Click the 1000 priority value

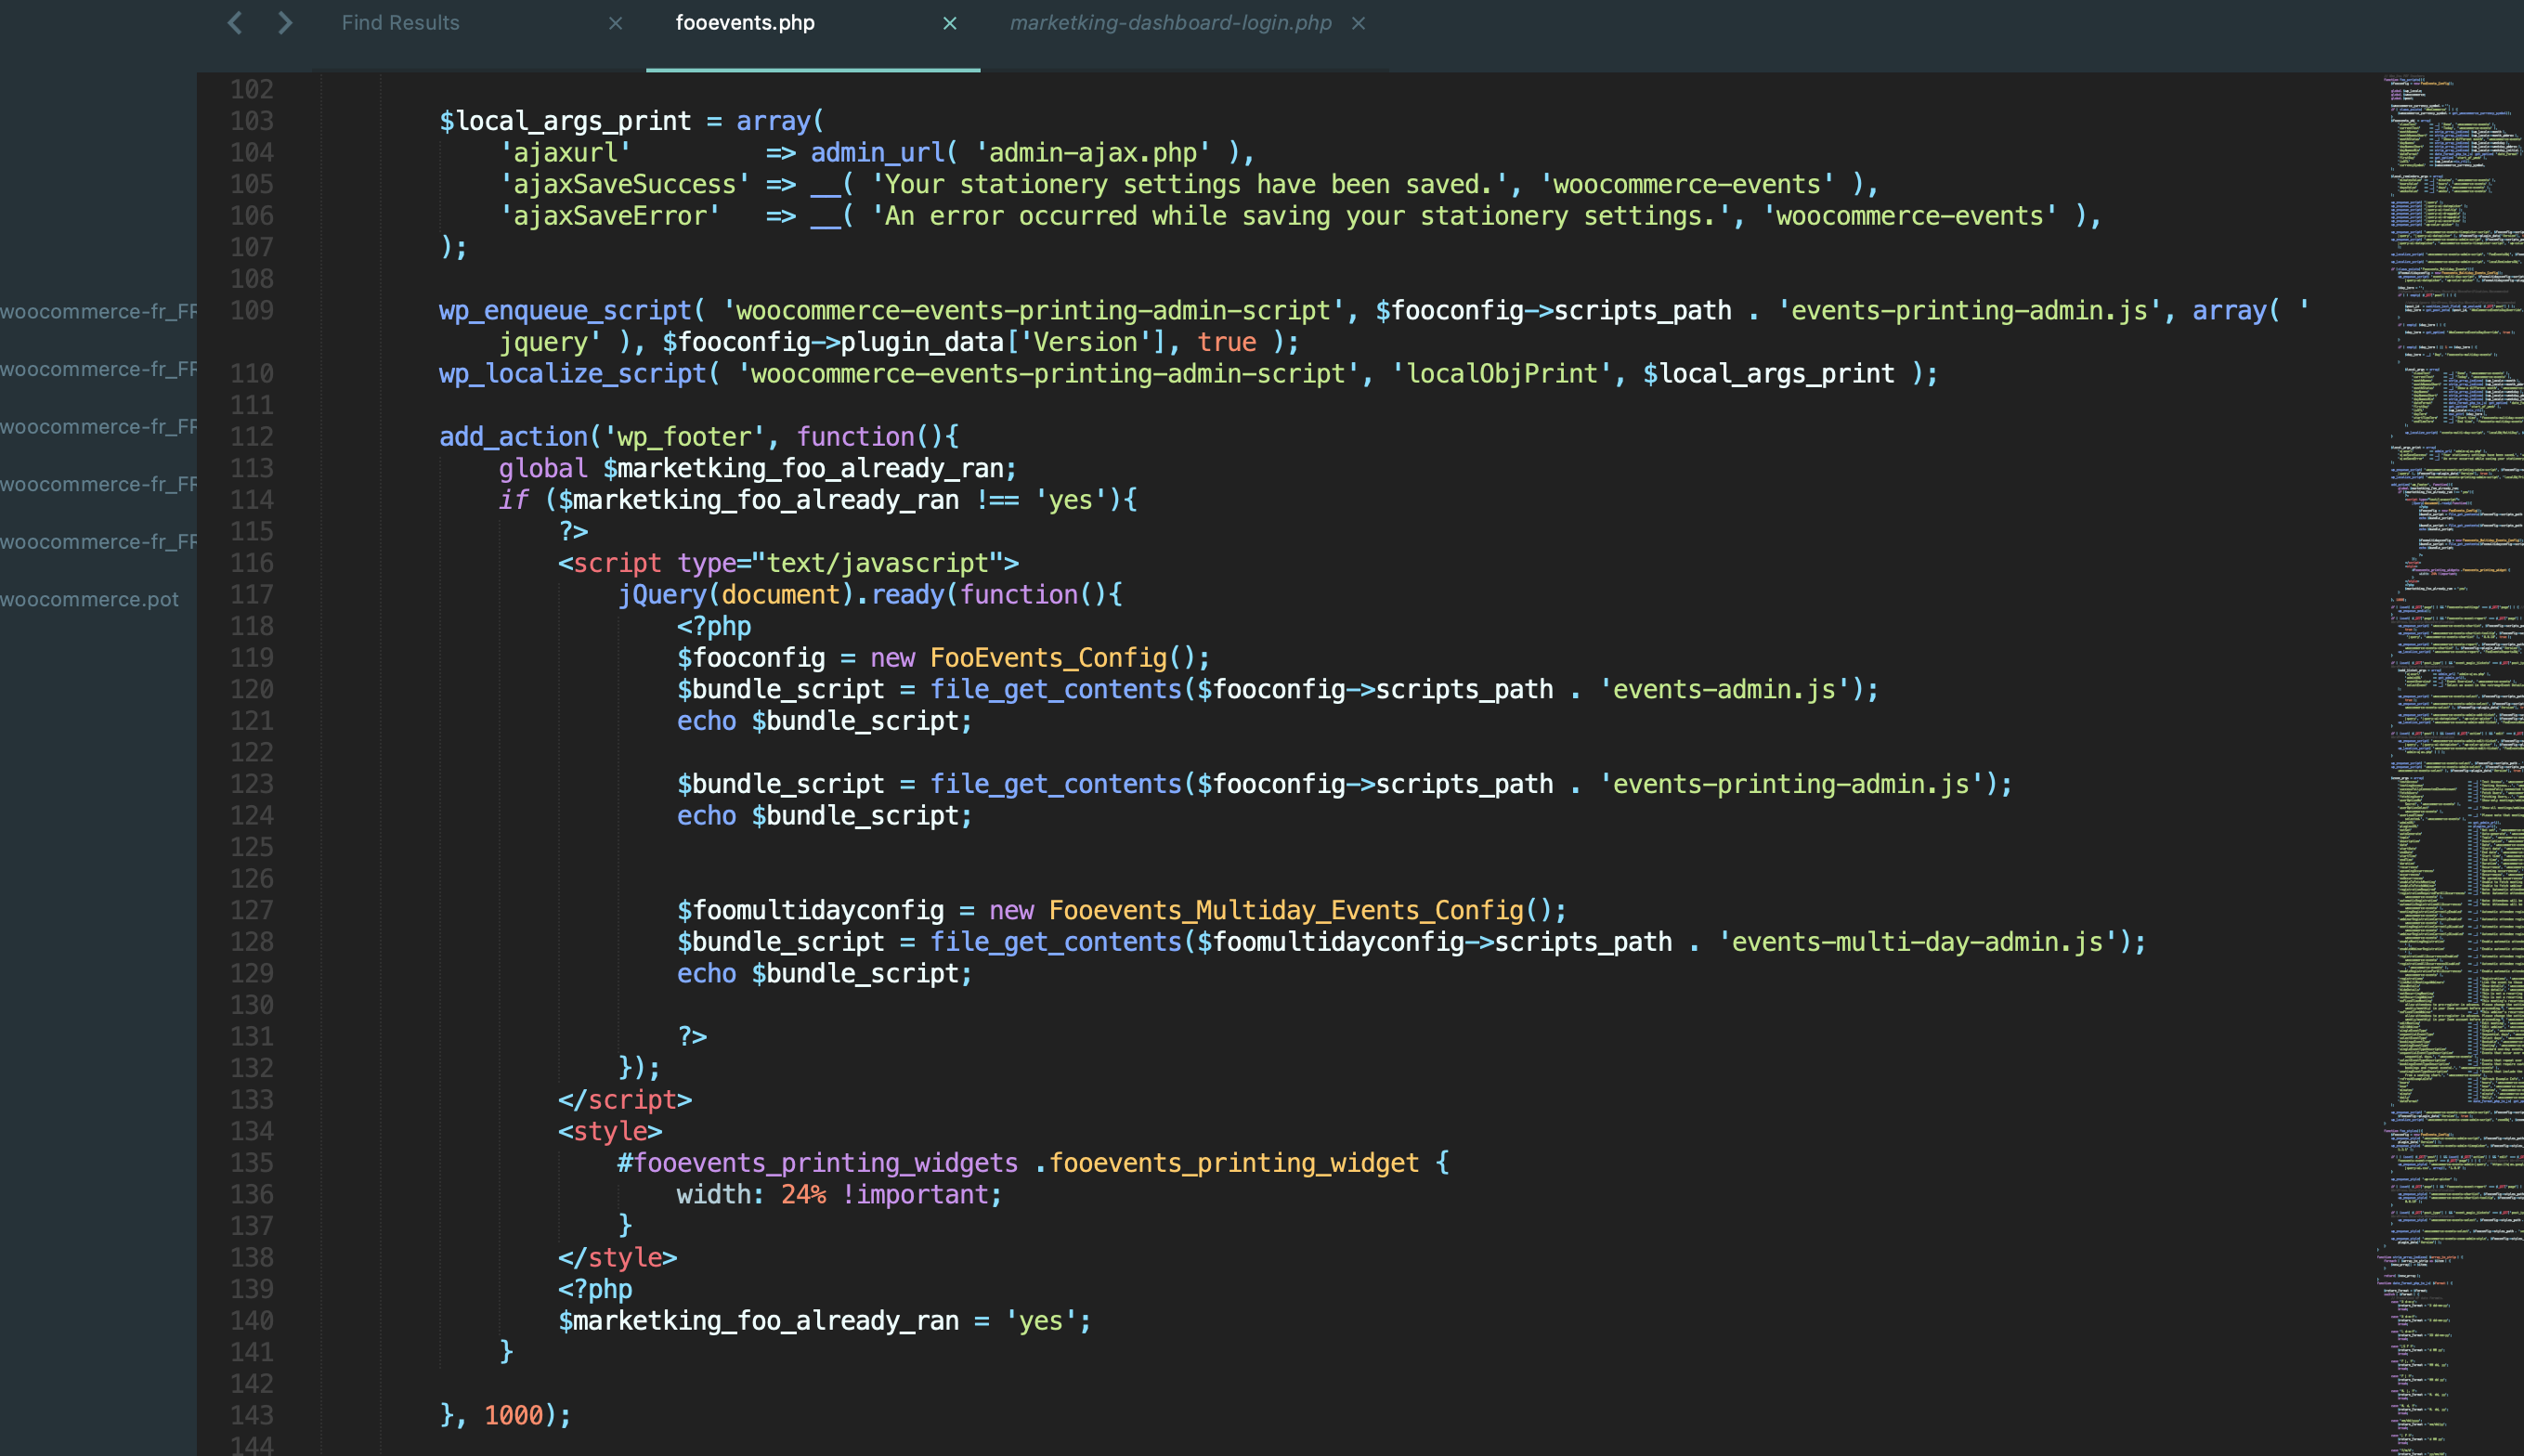tap(513, 1415)
